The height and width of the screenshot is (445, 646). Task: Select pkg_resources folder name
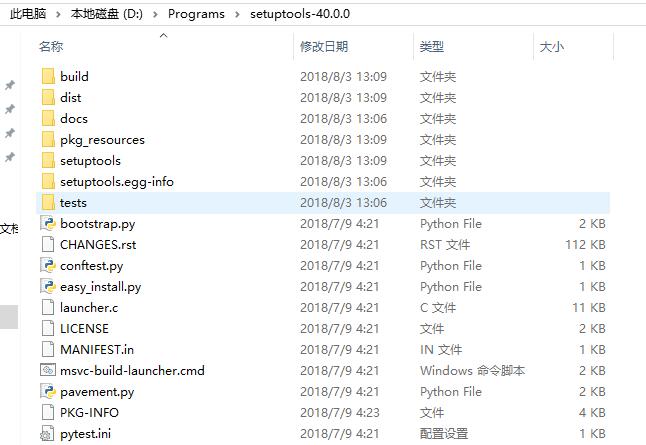click(102, 140)
